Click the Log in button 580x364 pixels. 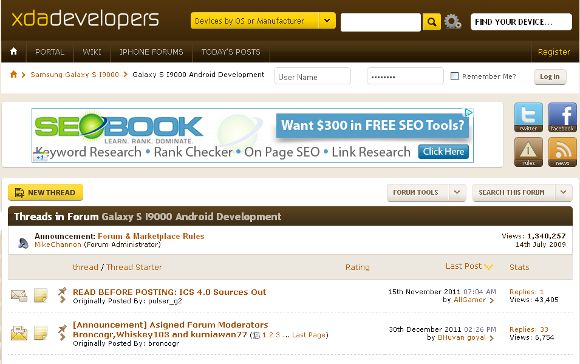pos(550,77)
